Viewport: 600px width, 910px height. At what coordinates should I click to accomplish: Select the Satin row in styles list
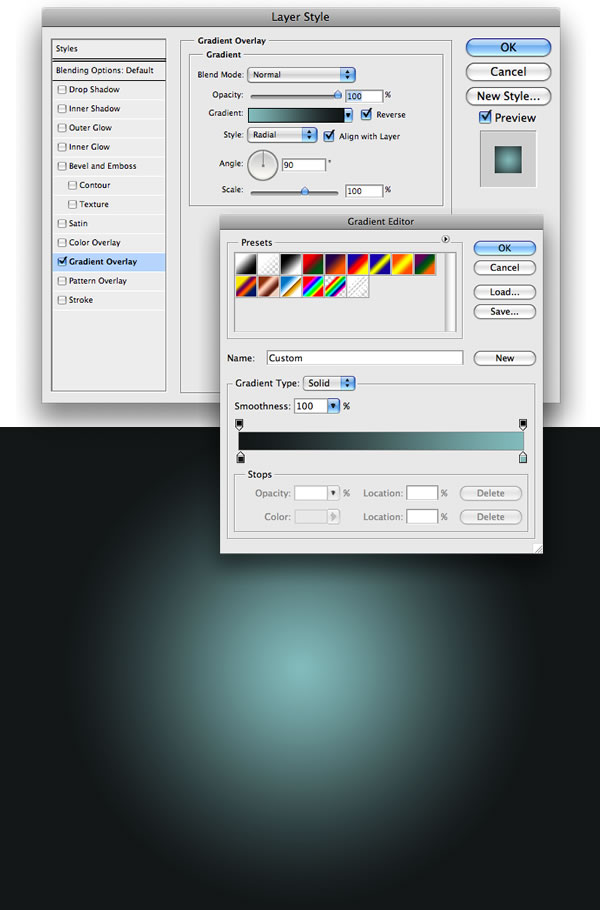pyautogui.click(x=109, y=223)
